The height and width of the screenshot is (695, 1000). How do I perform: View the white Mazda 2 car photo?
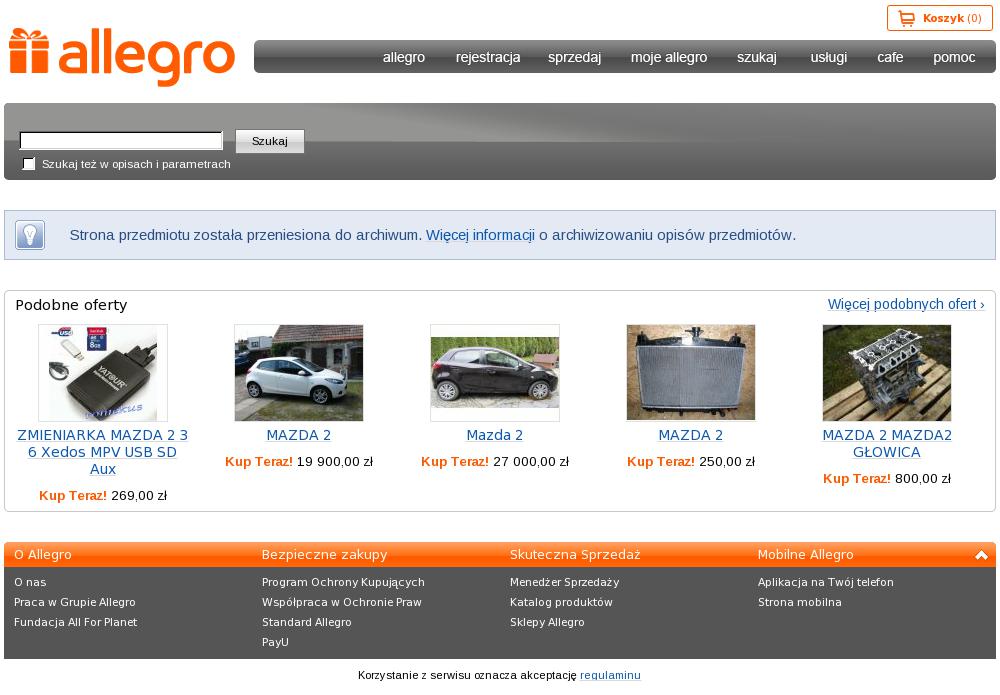(299, 373)
